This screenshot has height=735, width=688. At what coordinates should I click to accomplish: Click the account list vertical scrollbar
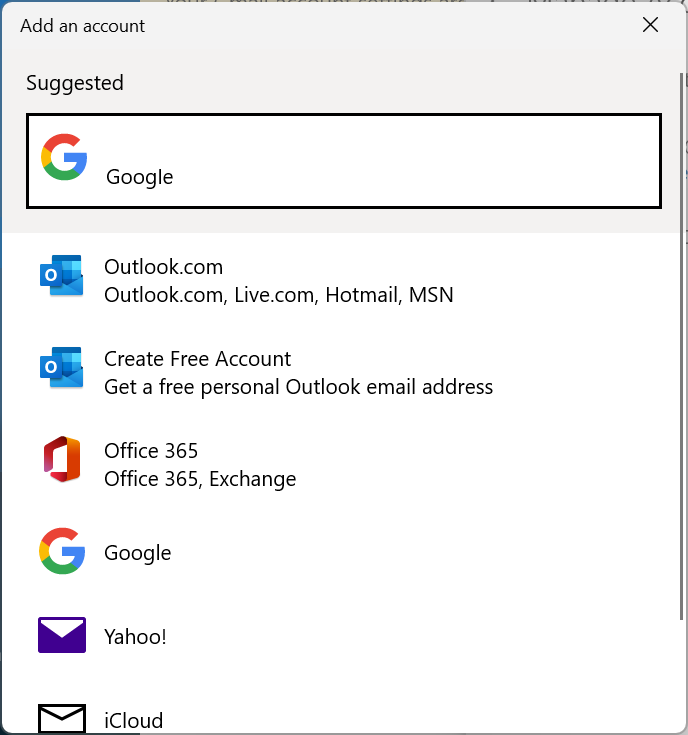coord(682,346)
